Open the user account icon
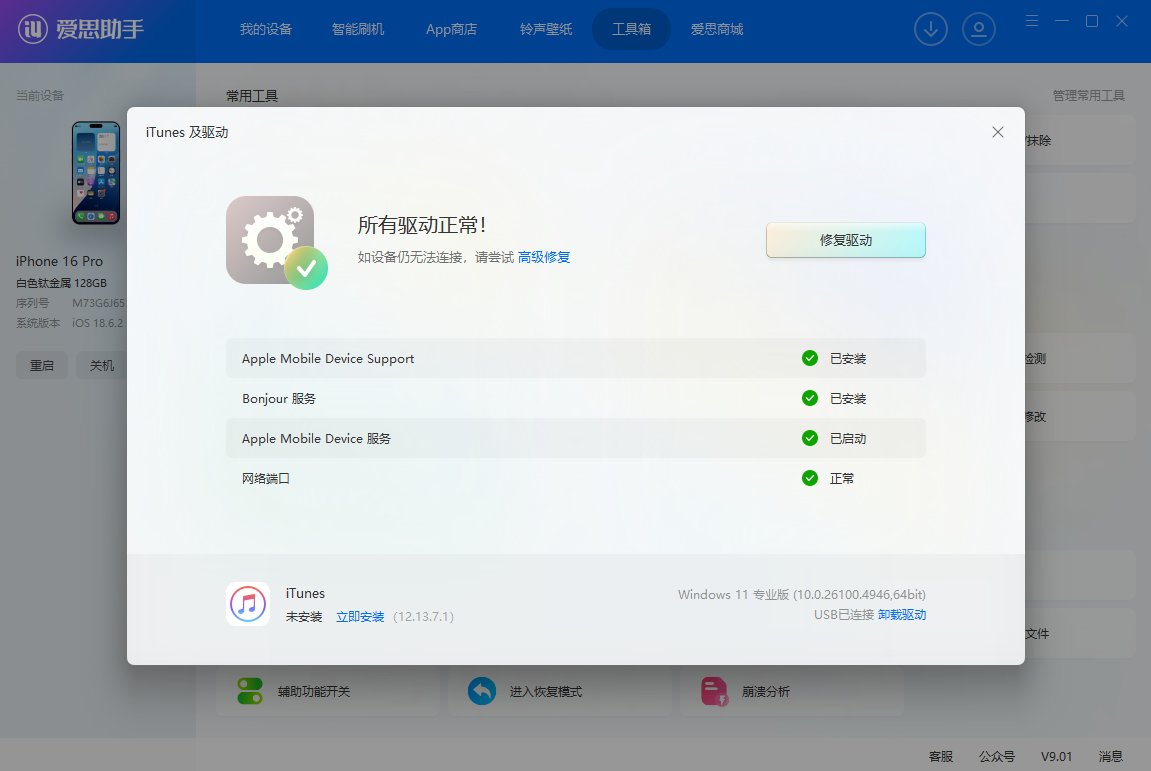Screen dimensions: 1151x771 tap(978, 29)
